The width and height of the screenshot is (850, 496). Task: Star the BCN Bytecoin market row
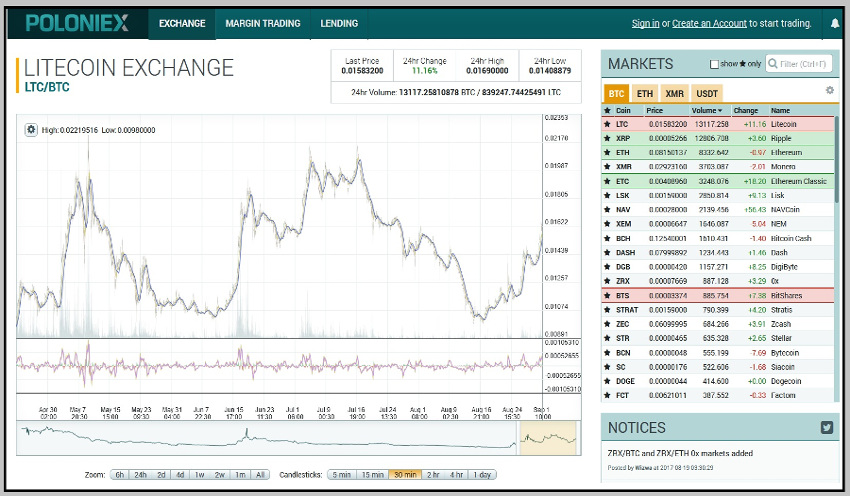(607, 352)
